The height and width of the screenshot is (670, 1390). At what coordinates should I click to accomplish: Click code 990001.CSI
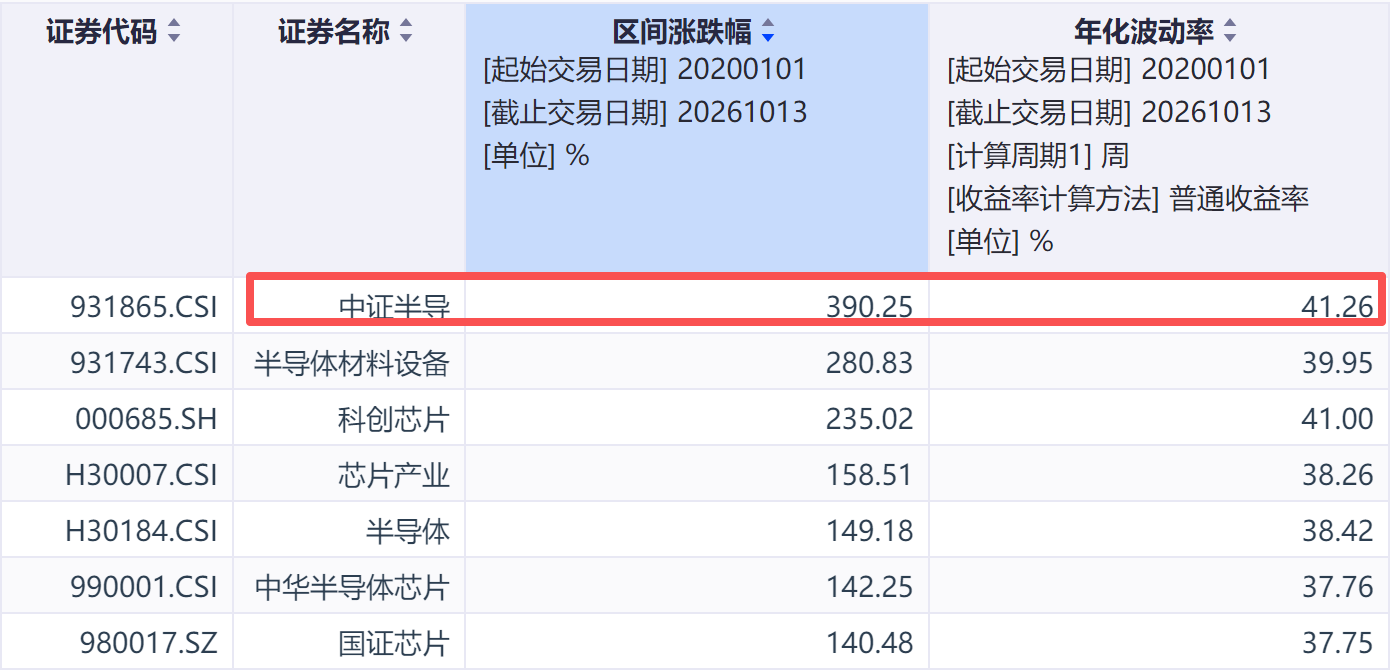coord(144,587)
